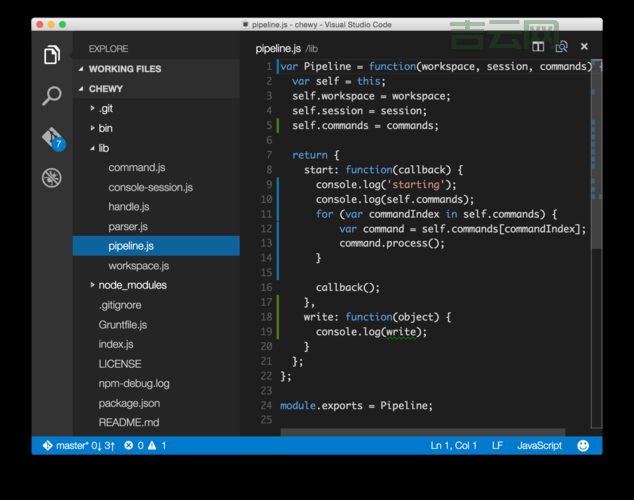634x500 pixels.
Task: Collapse the WORKING FILES section
Action: 124,69
